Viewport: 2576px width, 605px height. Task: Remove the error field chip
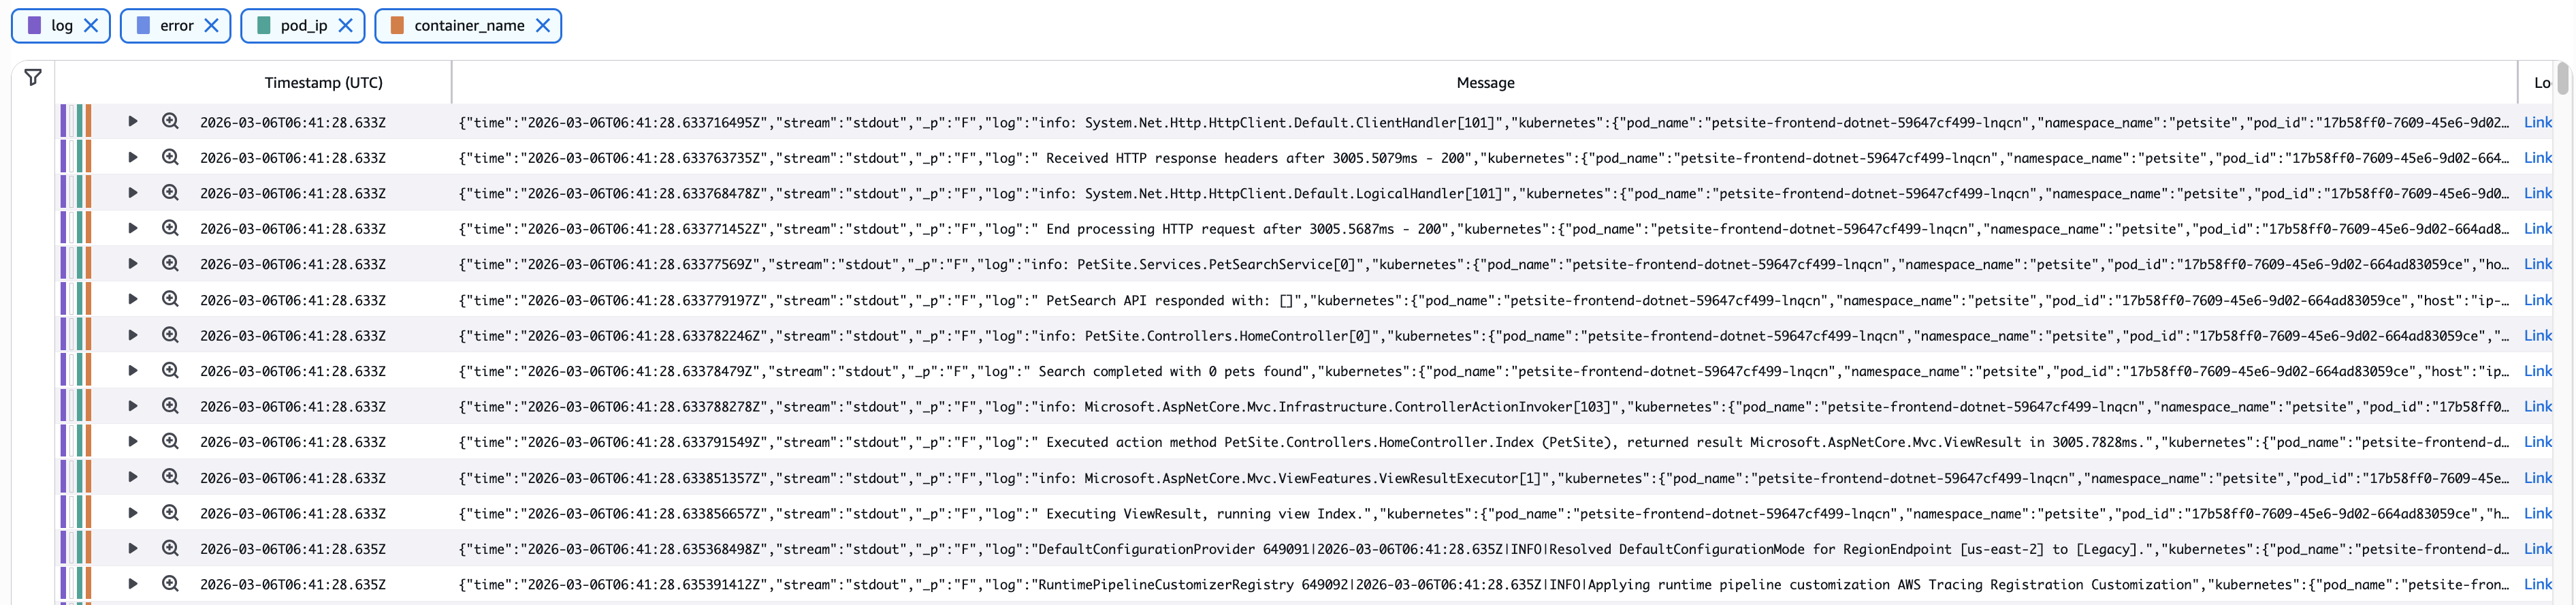211,26
